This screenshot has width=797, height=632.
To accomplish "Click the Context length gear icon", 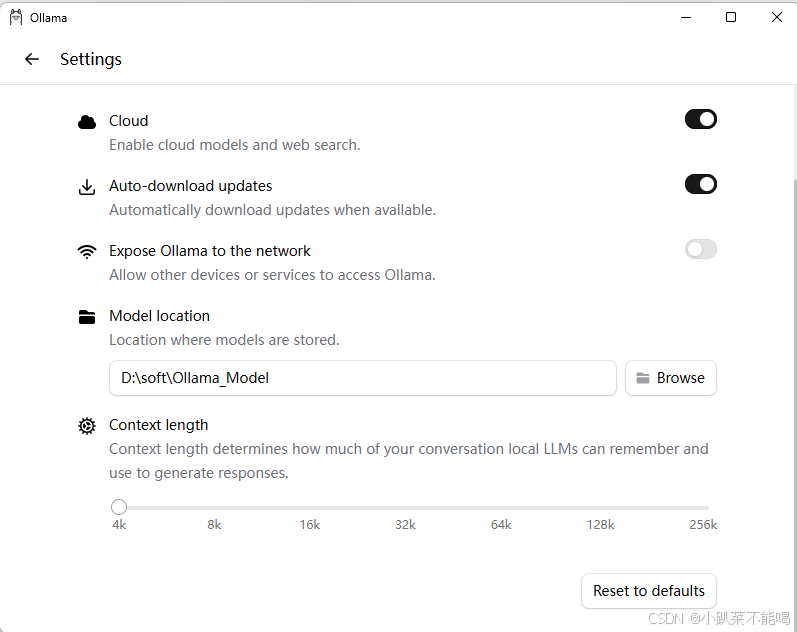I will click(87, 426).
